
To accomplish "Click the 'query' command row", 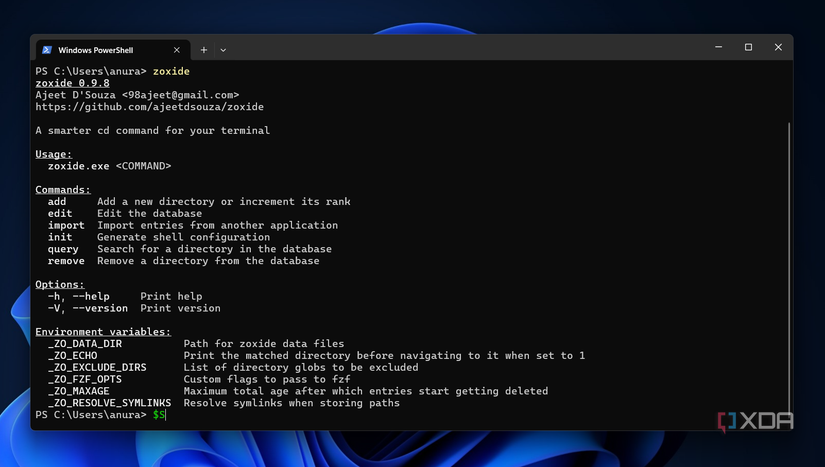I will (x=189, y=249).
